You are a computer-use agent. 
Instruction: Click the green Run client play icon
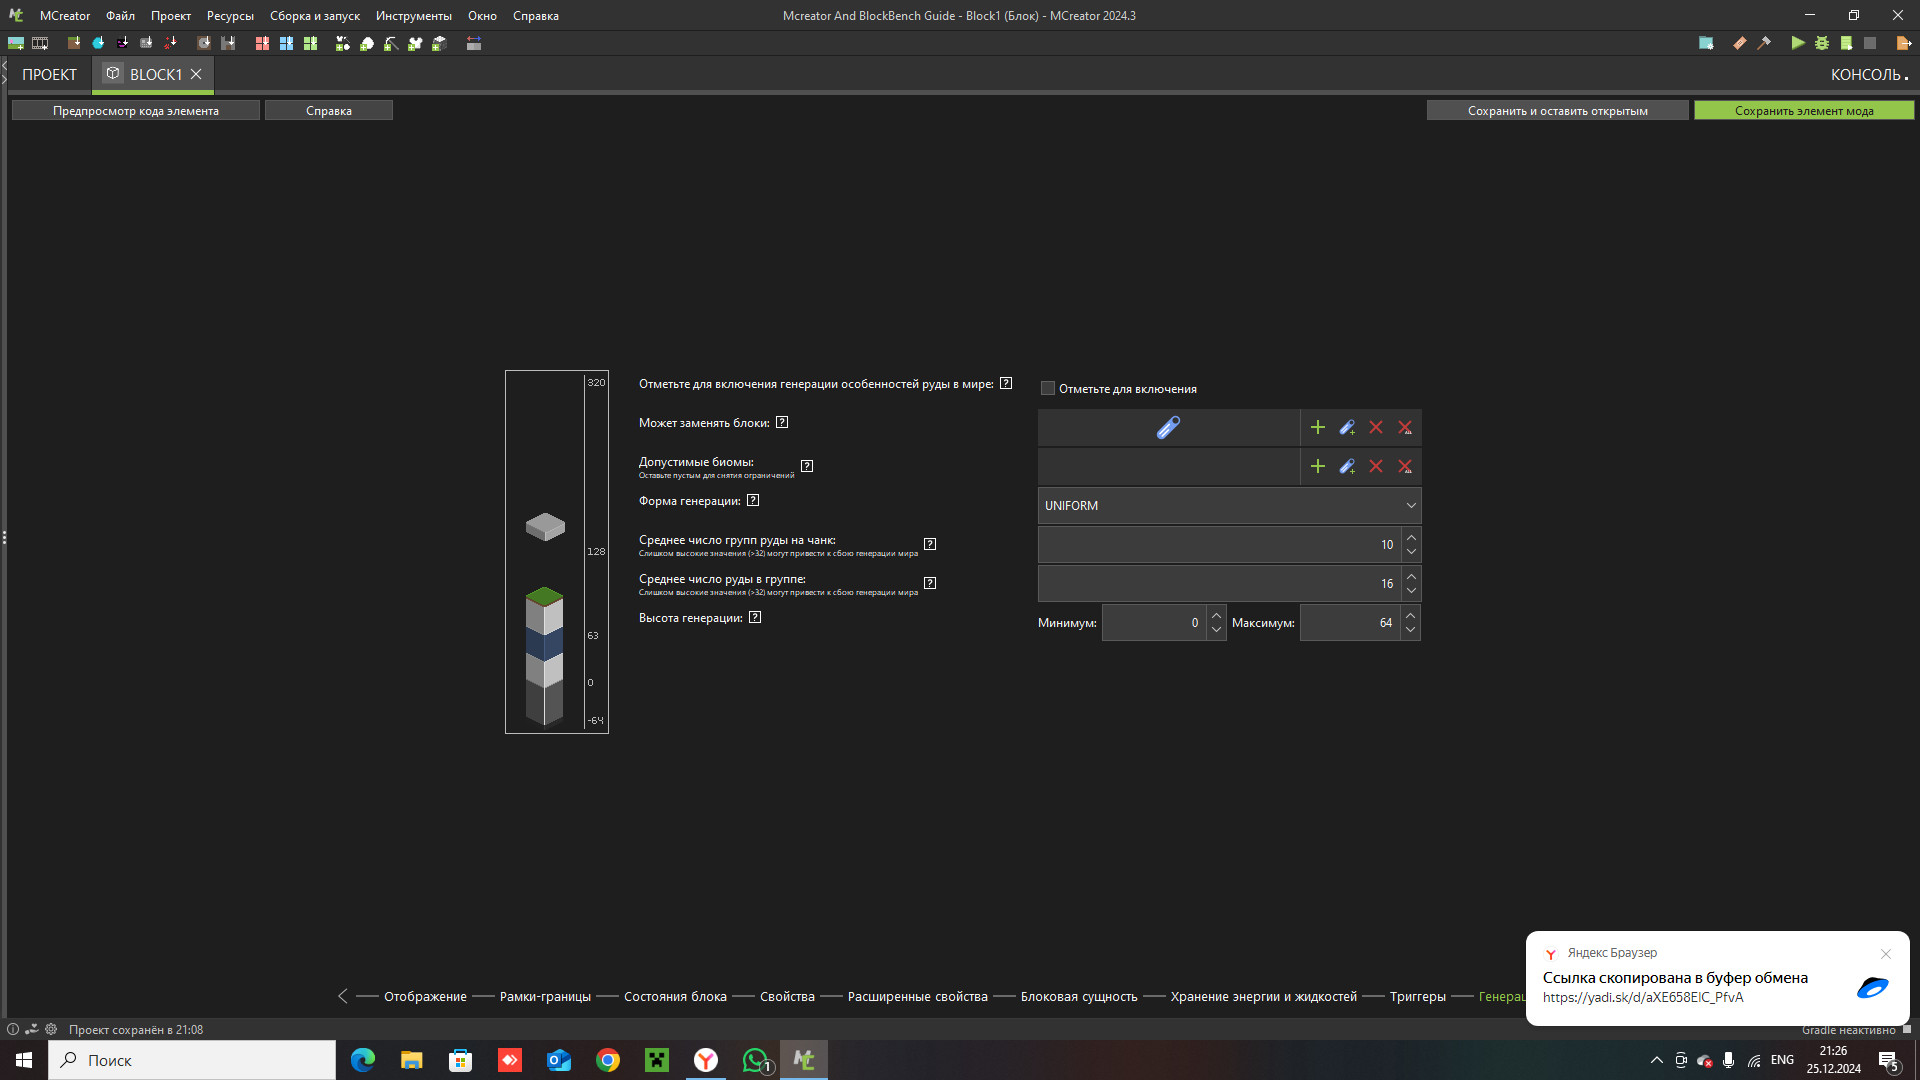[1797, 43]
